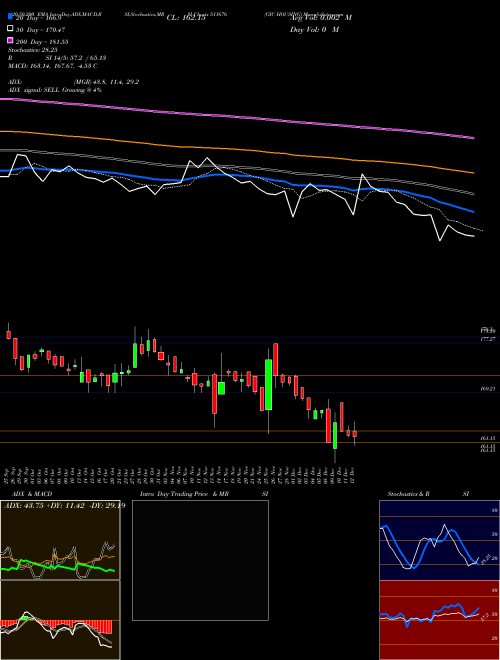Click the last red candle dated 12 Dec

[355, 434]
